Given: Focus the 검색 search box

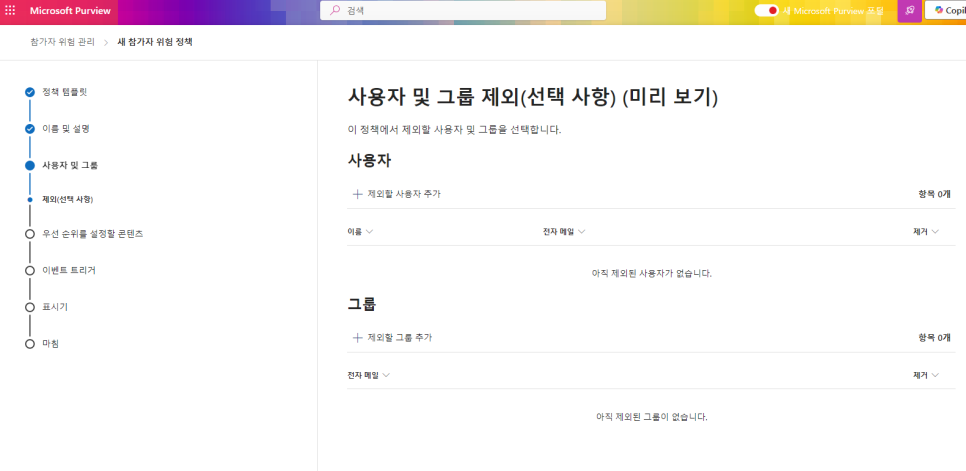Looking at the screenshot, I should click(x=463, y=10).
